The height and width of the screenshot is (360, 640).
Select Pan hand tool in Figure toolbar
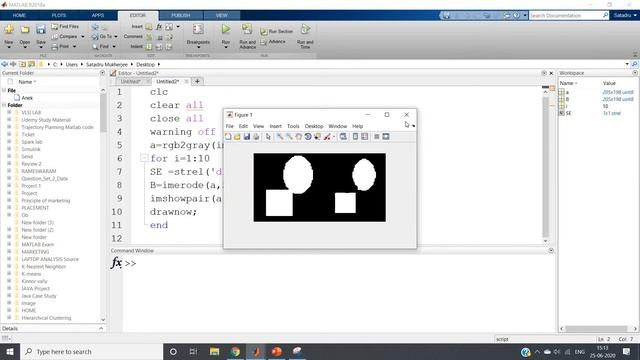(x=298, y=137)
